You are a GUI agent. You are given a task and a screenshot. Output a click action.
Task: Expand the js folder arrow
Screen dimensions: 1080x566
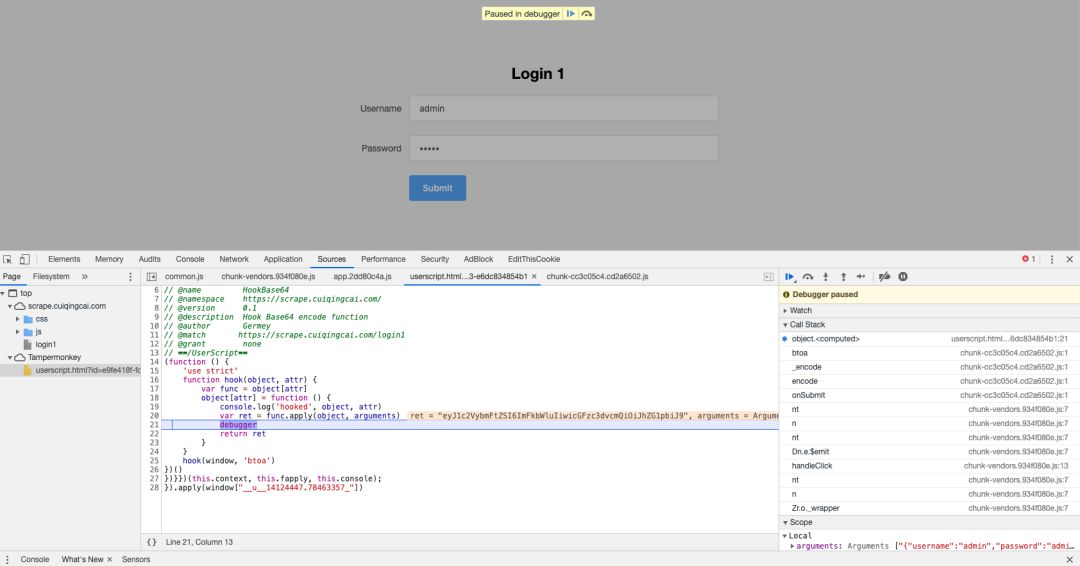pyautogui.click(x=18, y=332)
